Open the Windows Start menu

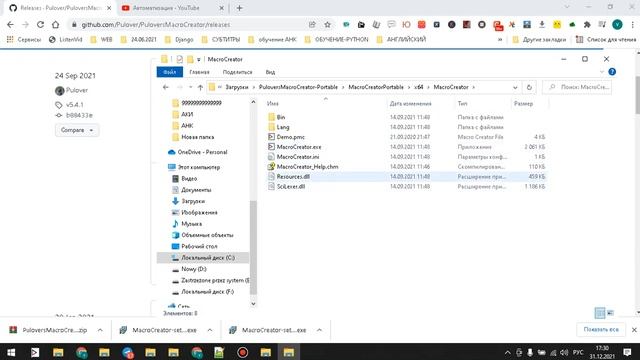click(11, 352)
